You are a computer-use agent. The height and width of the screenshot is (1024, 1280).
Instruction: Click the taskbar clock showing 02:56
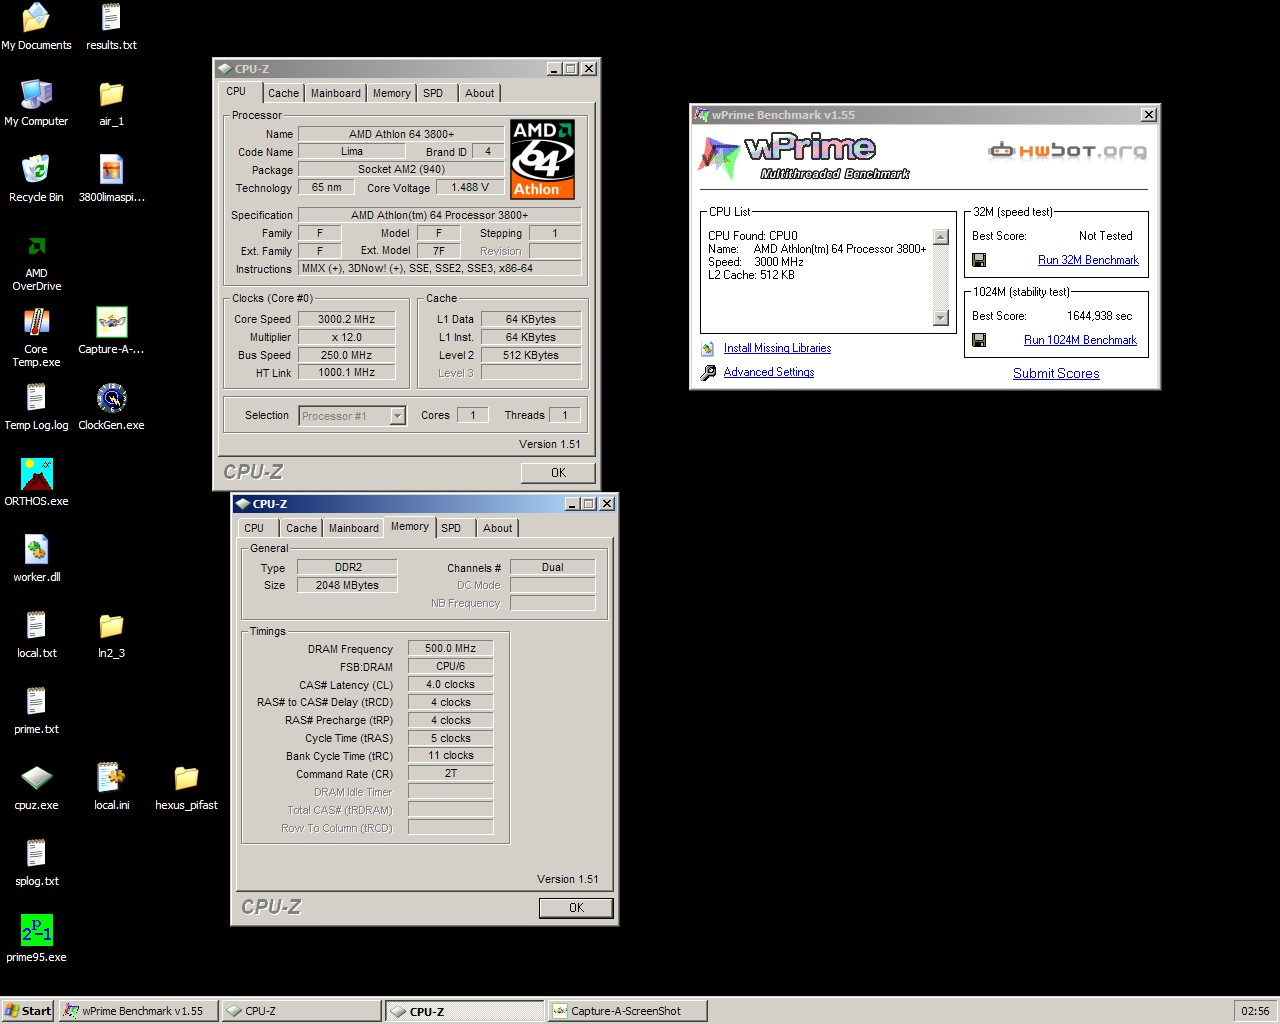(1255, 1011)
